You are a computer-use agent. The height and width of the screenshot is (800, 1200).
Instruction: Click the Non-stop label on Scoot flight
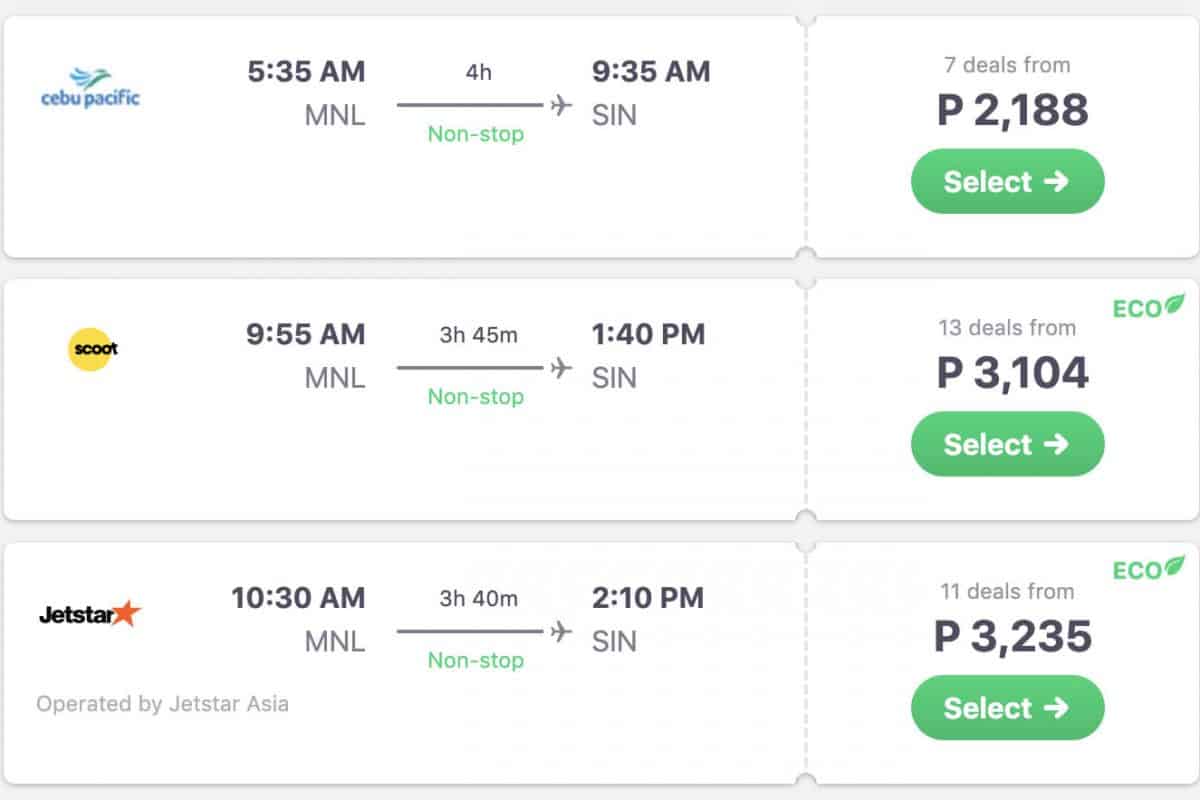[476, 397]
